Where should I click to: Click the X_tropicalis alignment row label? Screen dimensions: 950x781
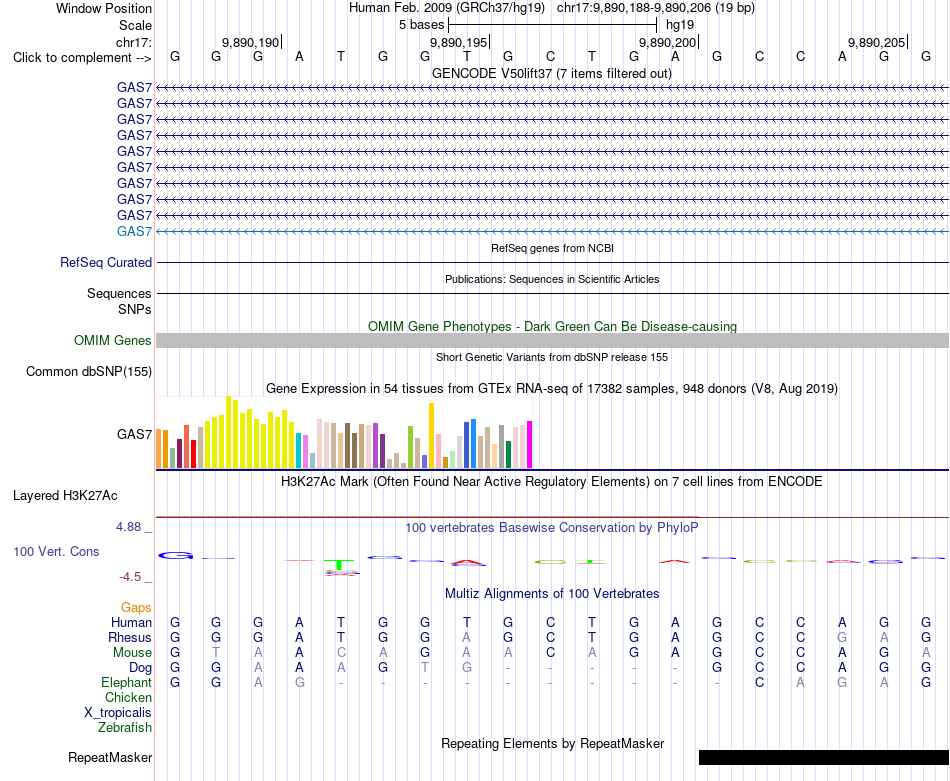click(x=118, y=713)
